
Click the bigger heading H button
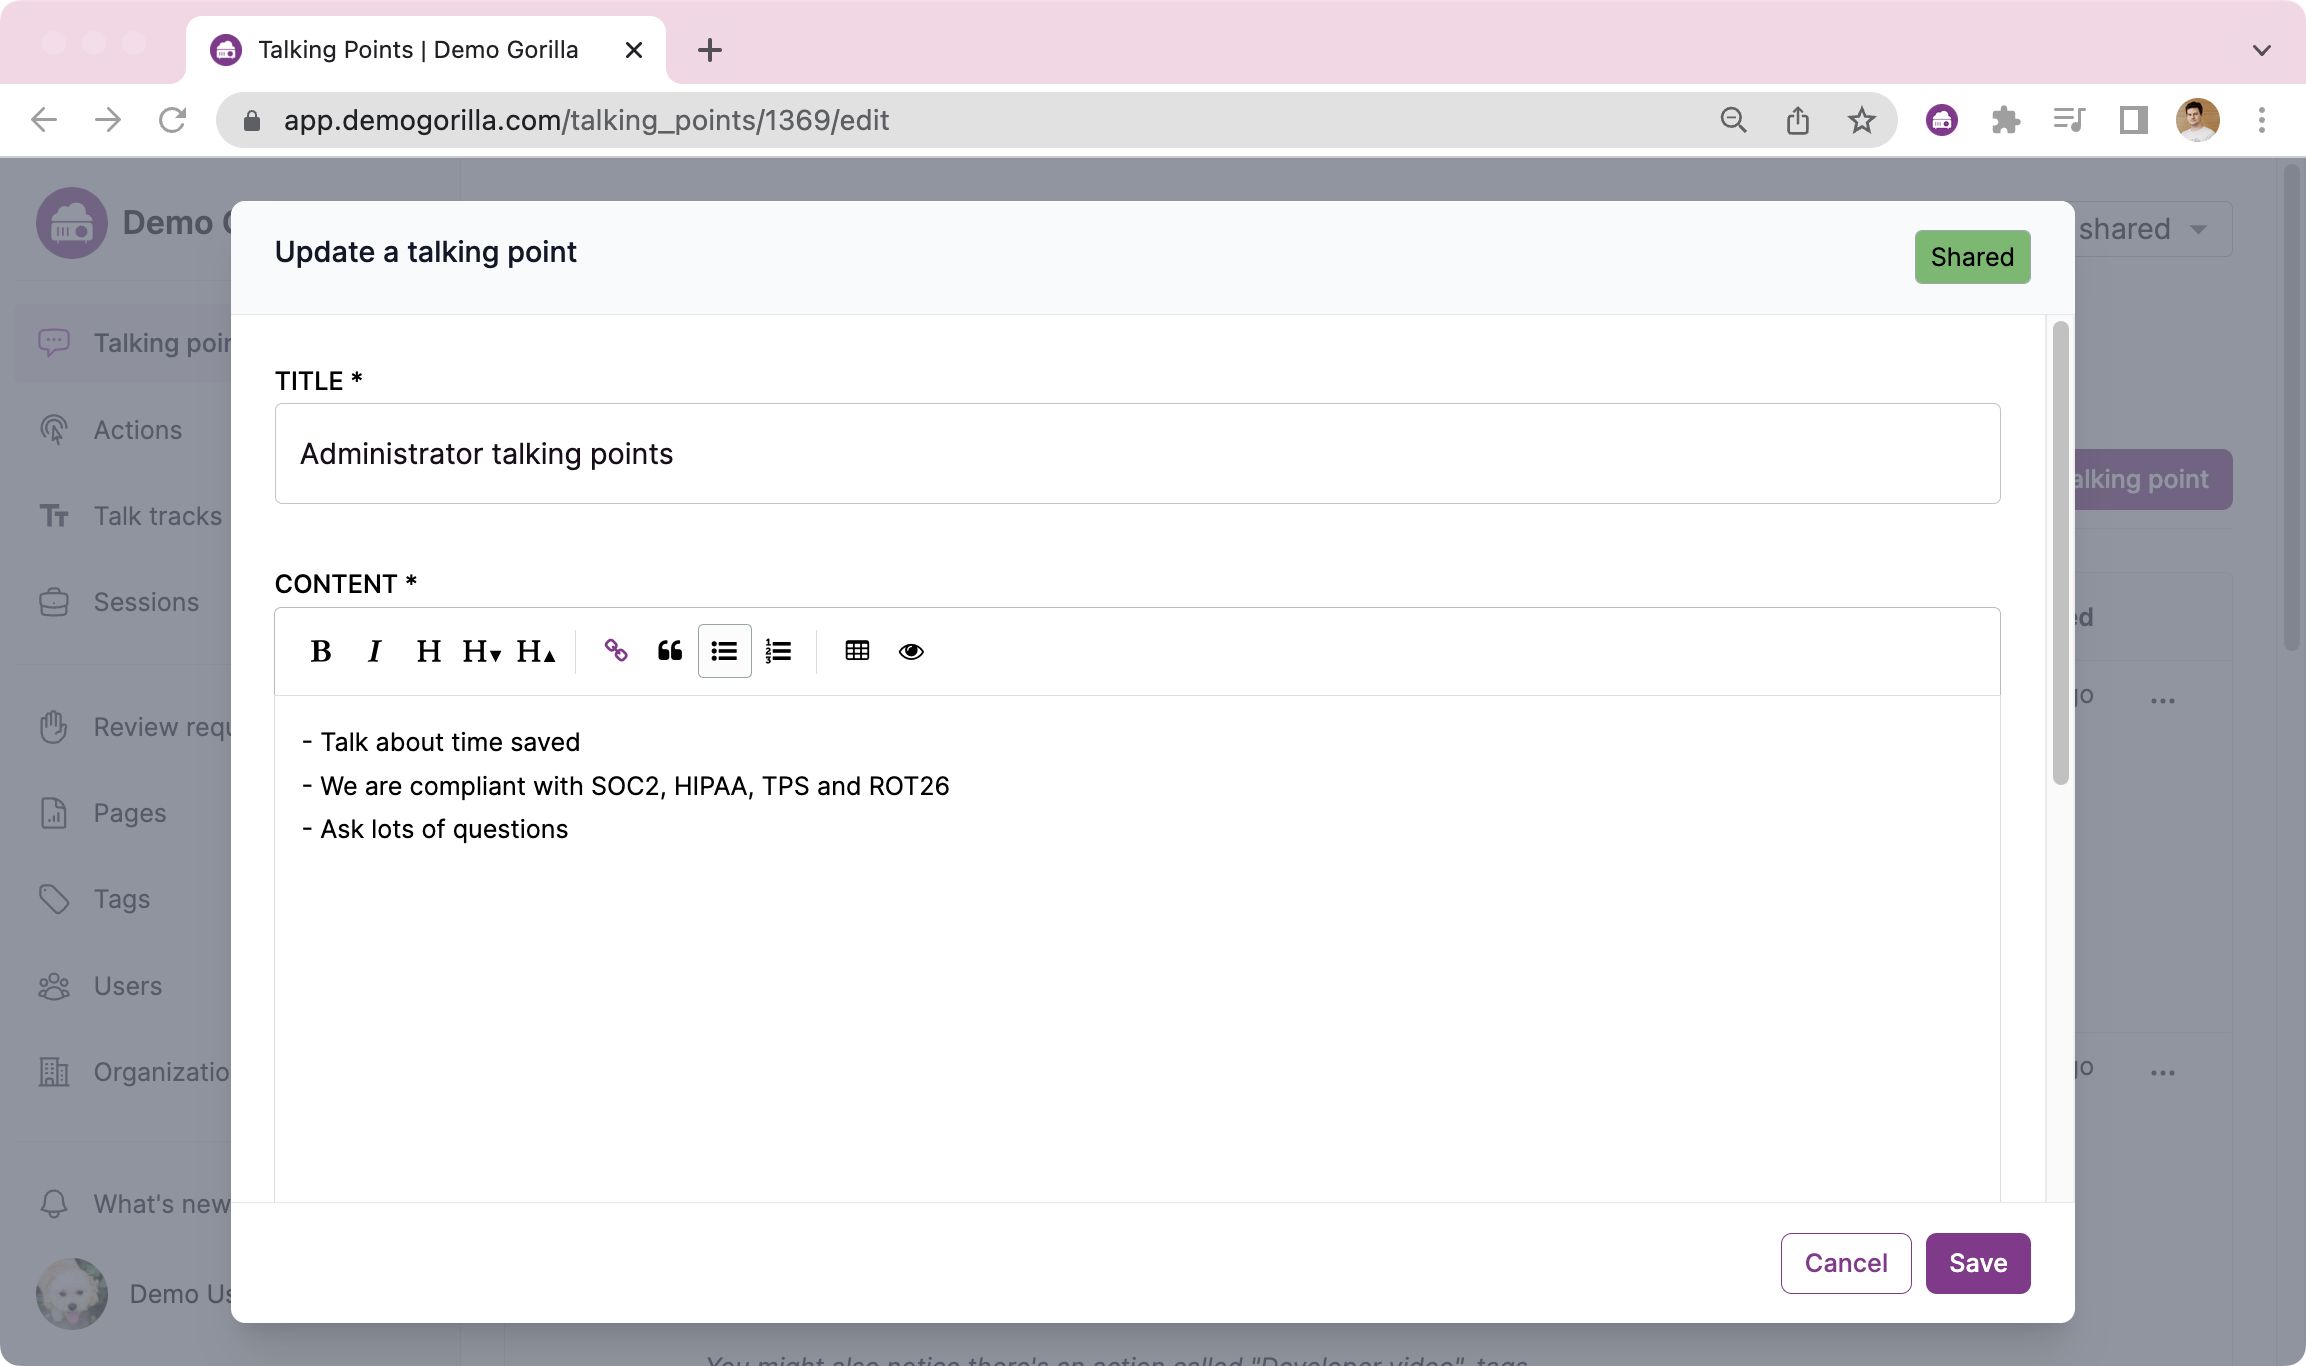pyautogui.click(x=535, y=651)
